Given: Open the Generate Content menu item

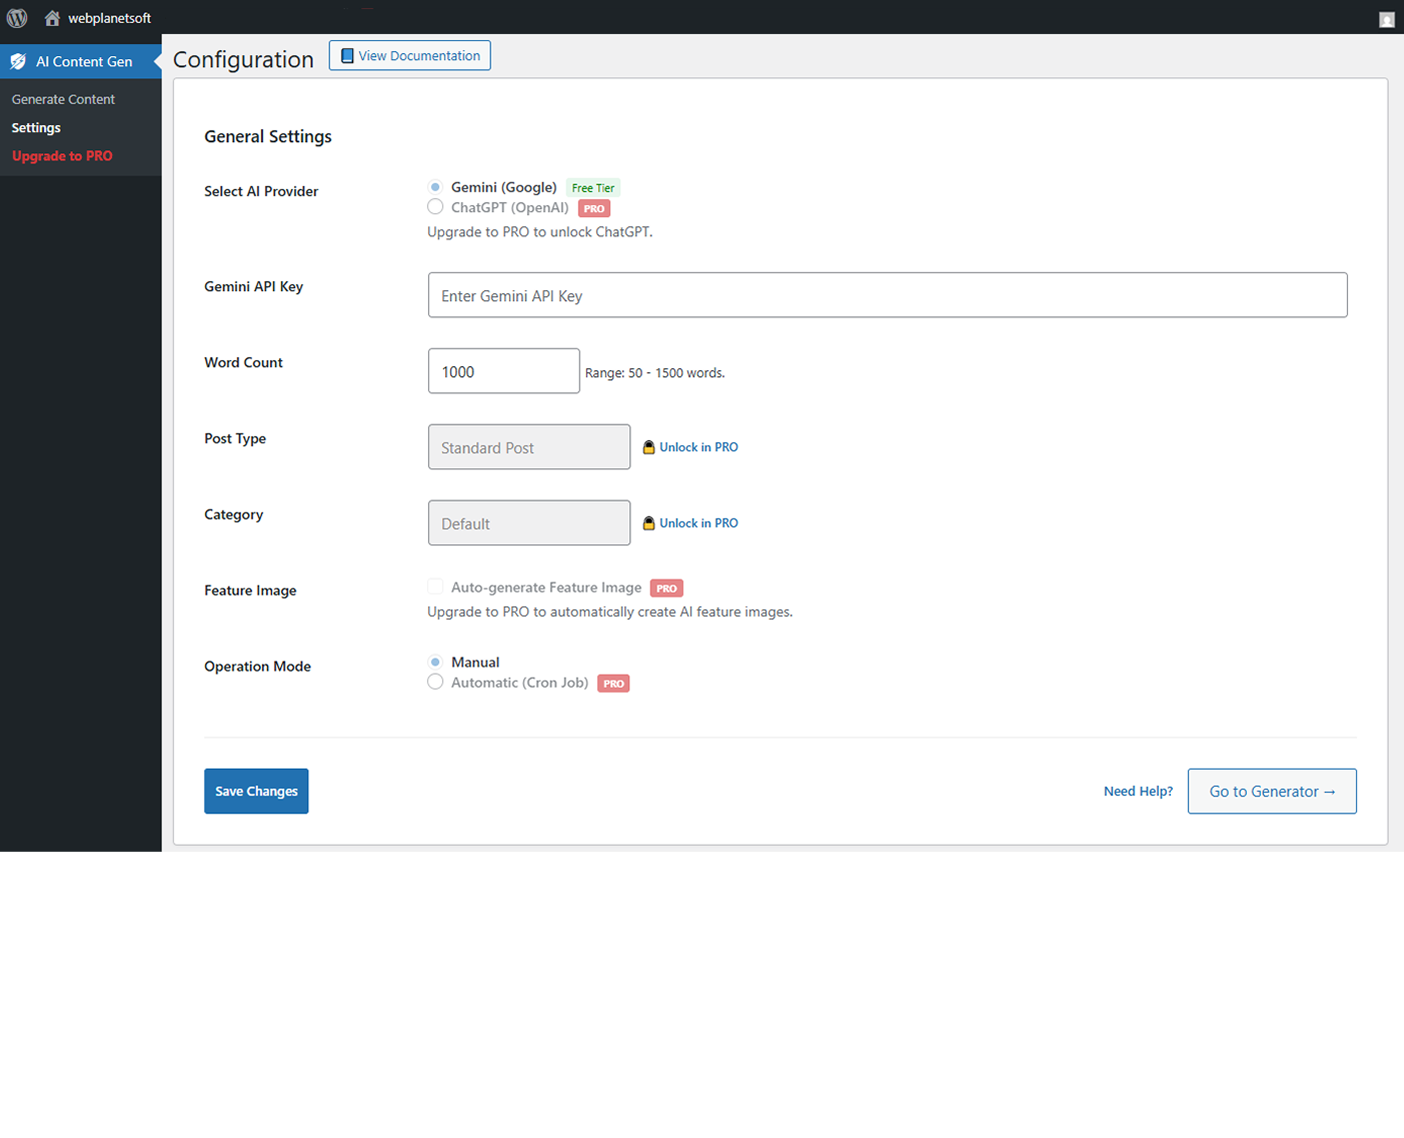Looking at the screenshot, I should pos(63,99).
